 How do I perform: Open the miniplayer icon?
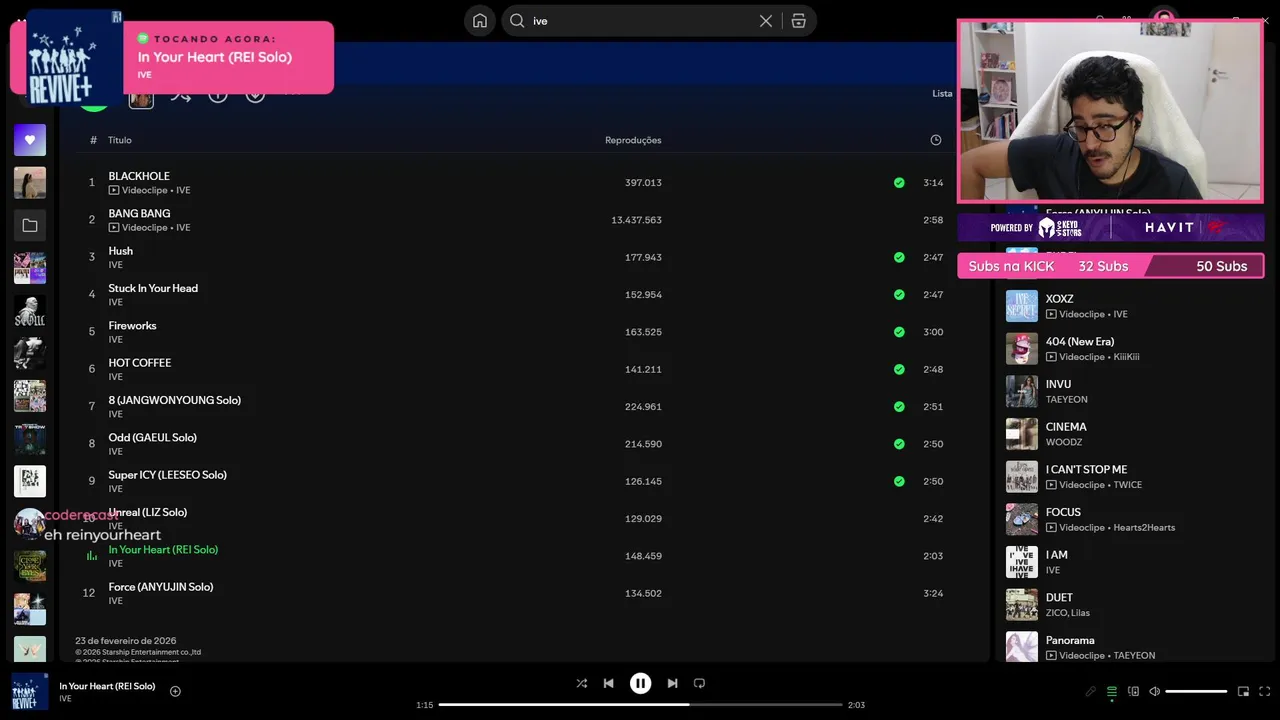click(x=1243, y=691)
